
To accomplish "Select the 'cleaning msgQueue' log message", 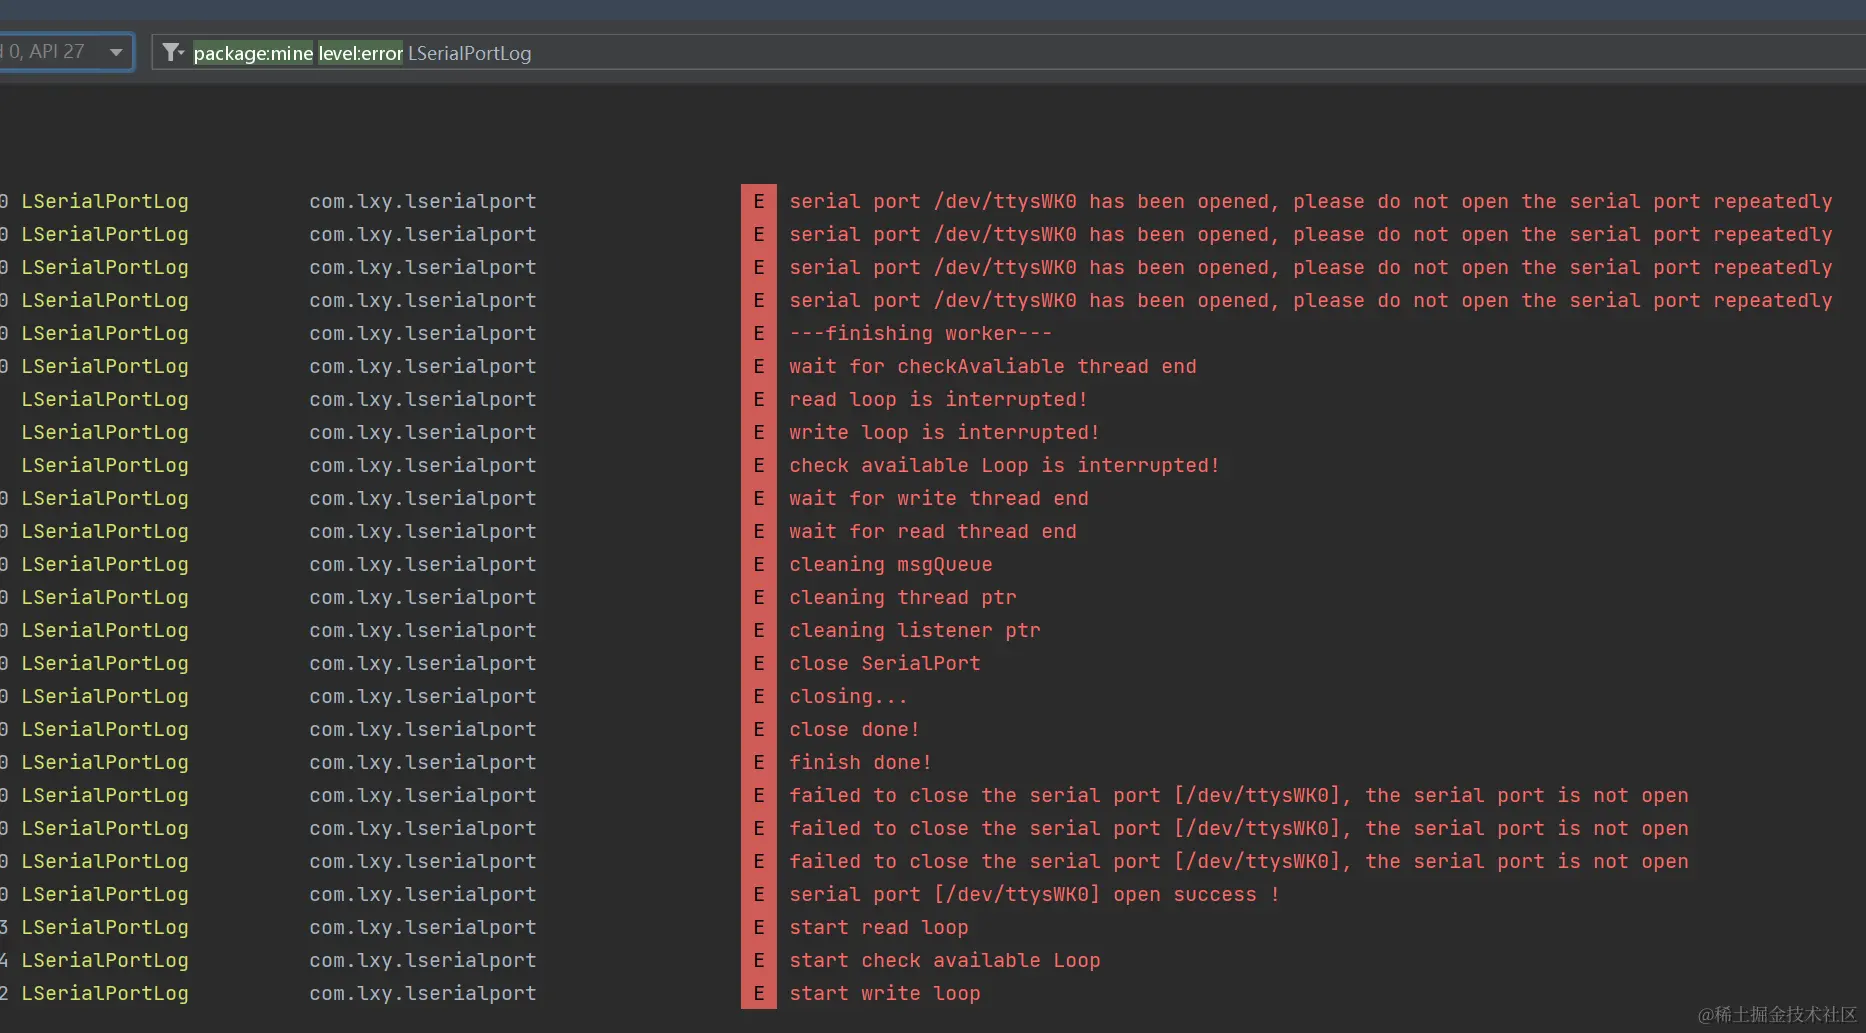I will click(x=891, y=564).
